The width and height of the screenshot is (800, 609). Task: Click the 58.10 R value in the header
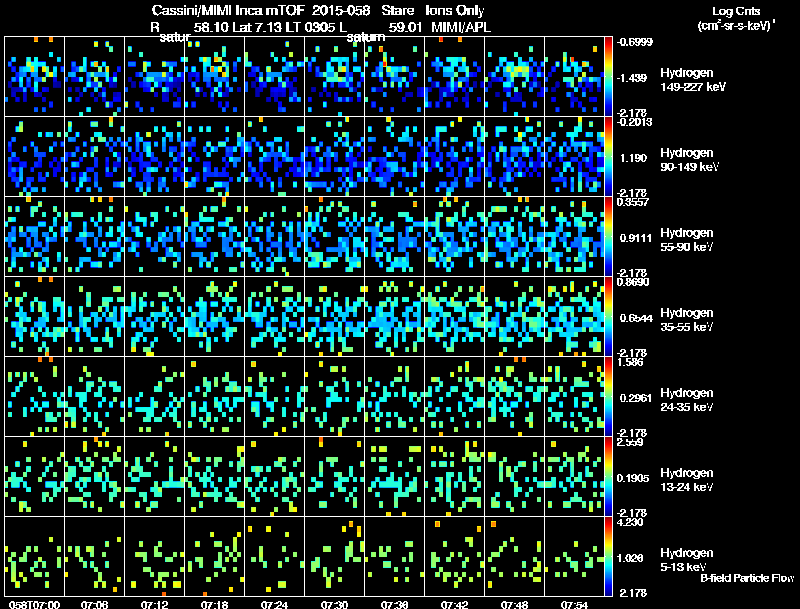211,27
